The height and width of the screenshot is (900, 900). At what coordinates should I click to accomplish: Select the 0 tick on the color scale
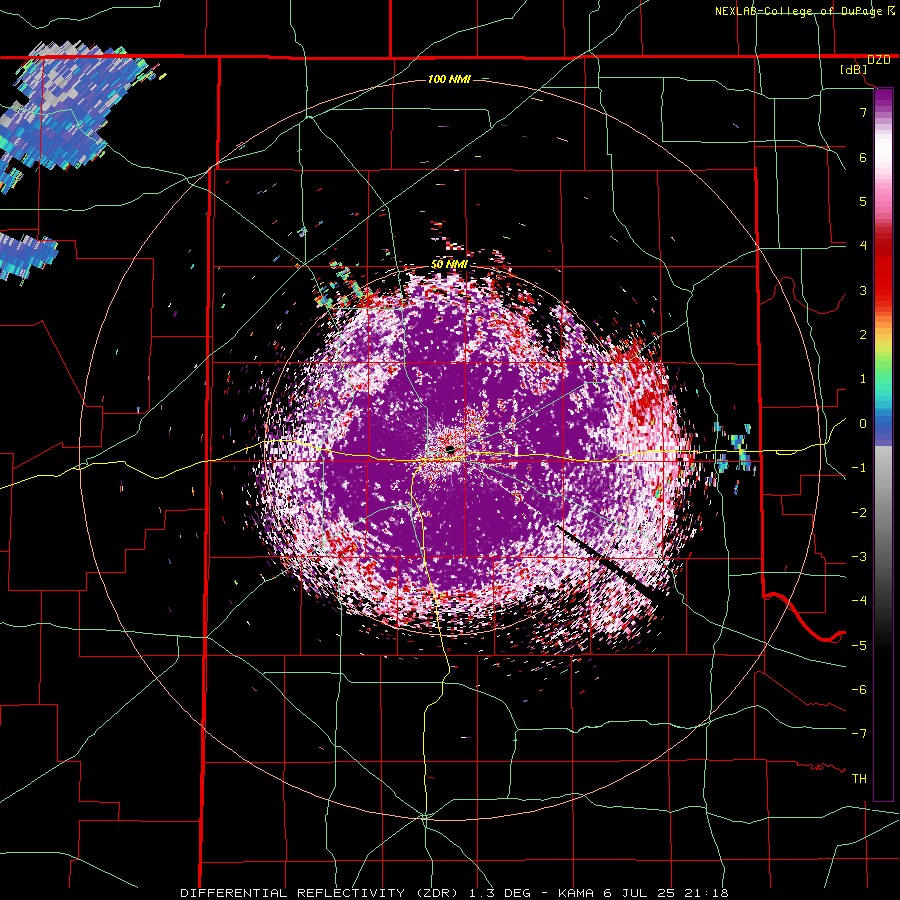[x=863, y=424]
